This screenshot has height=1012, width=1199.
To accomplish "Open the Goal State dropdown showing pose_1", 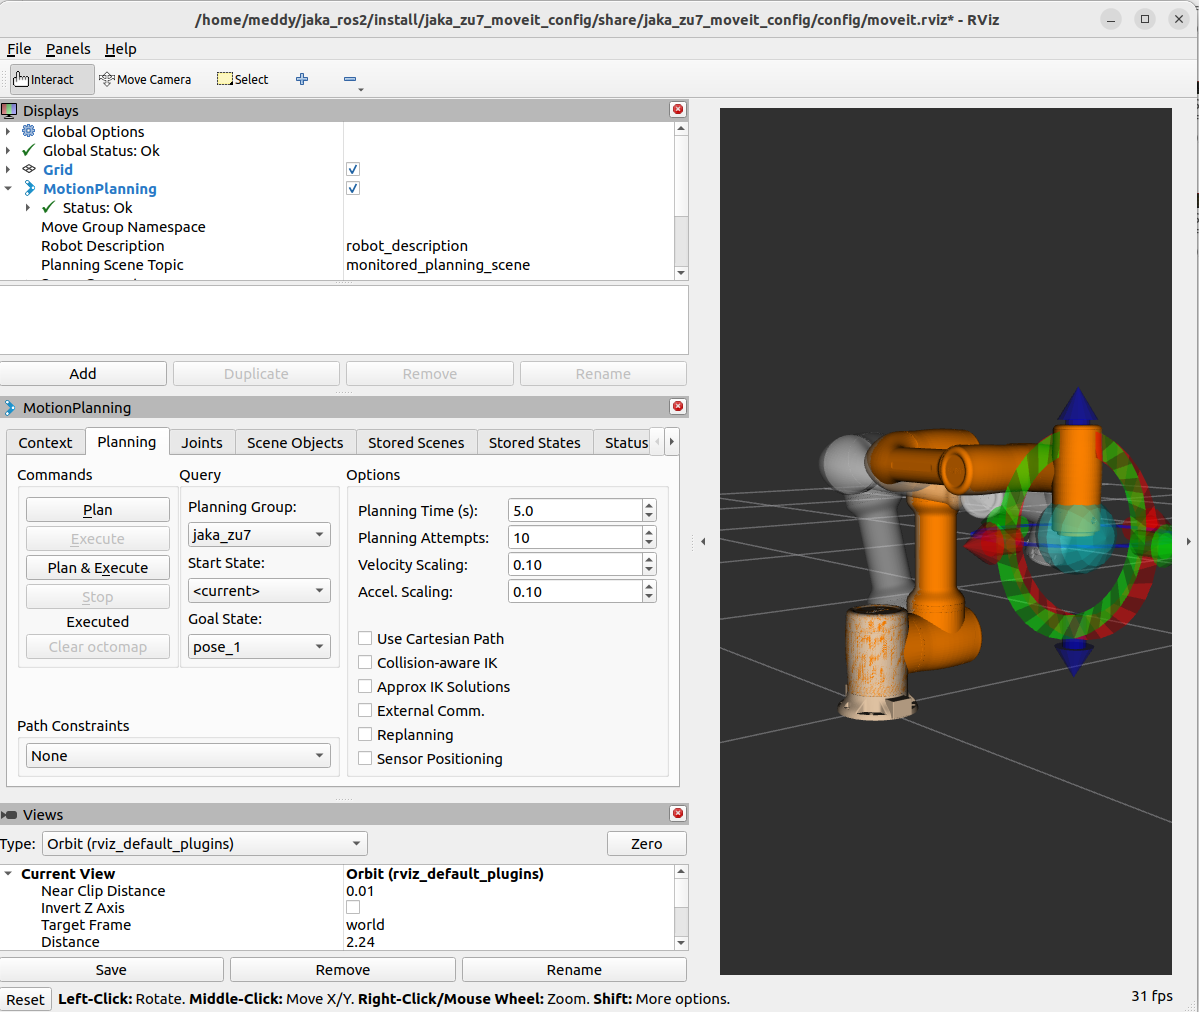I will pyautogui.click(x=258, y=646).
